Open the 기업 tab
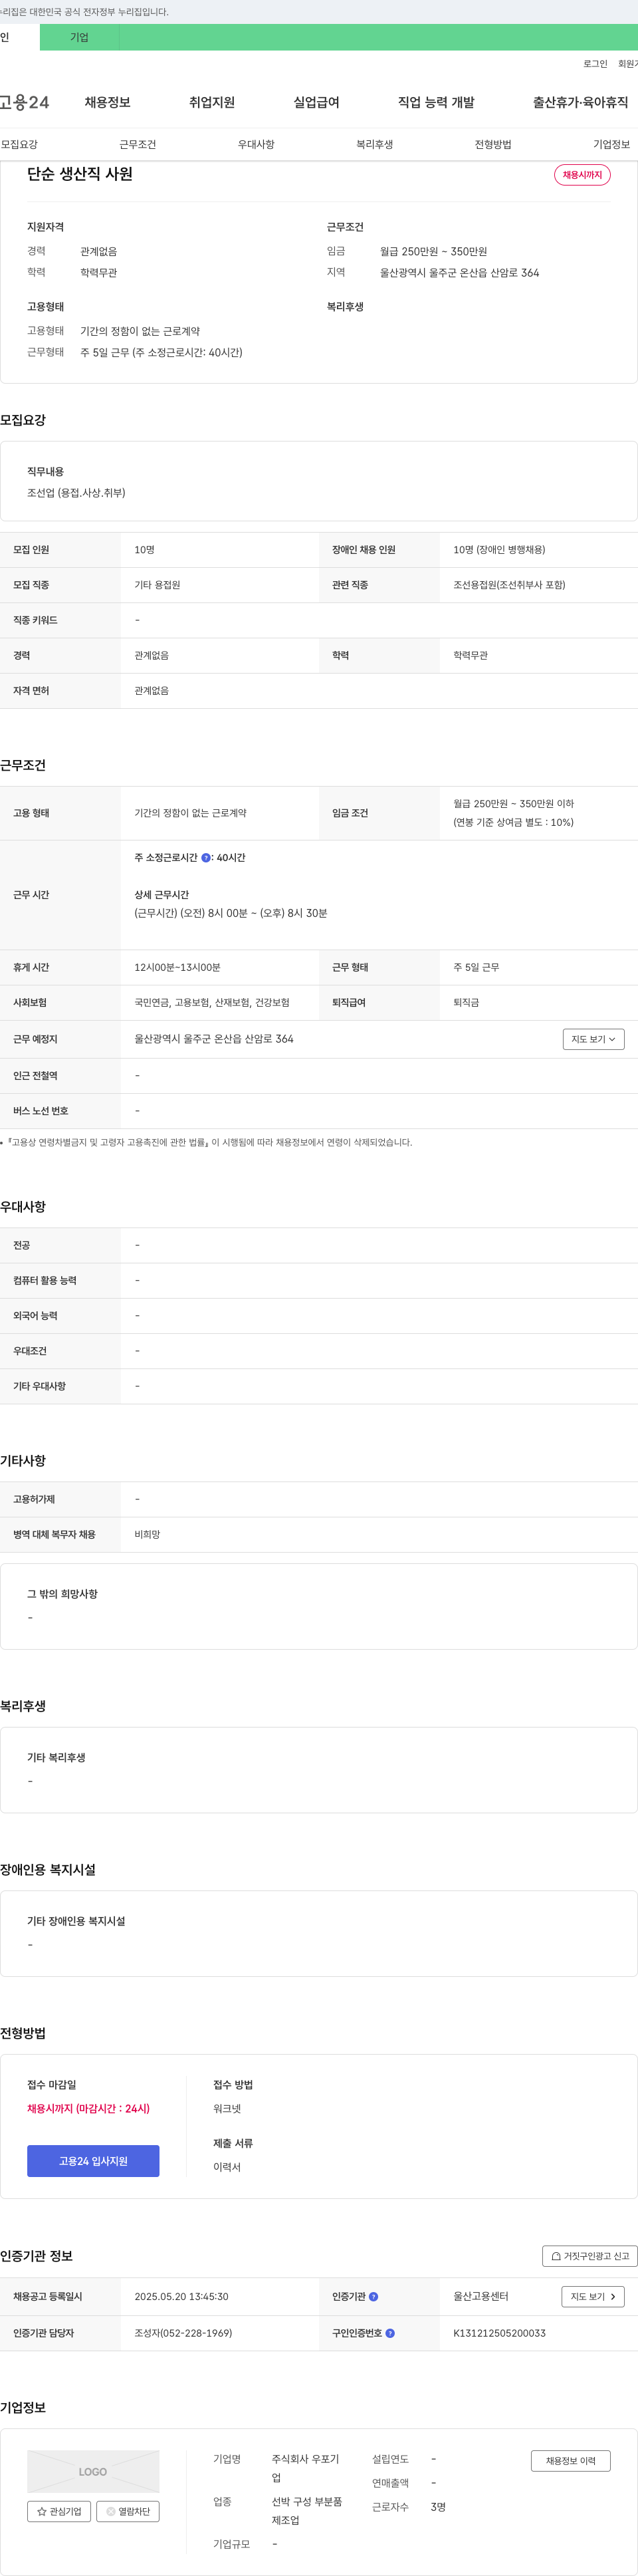This screenshot has height=2576, width=638. (x=79, y=37)
